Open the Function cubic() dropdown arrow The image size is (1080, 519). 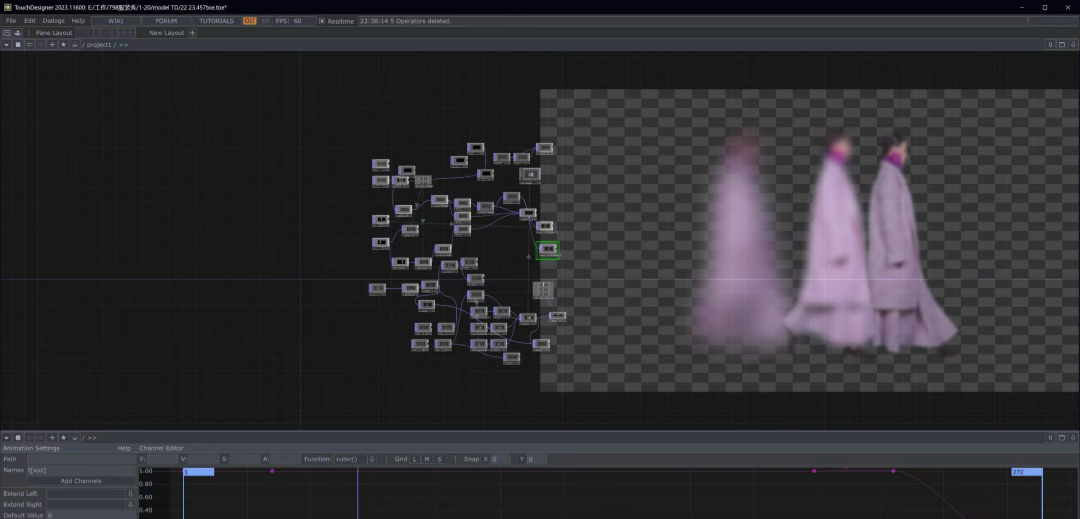371,459
